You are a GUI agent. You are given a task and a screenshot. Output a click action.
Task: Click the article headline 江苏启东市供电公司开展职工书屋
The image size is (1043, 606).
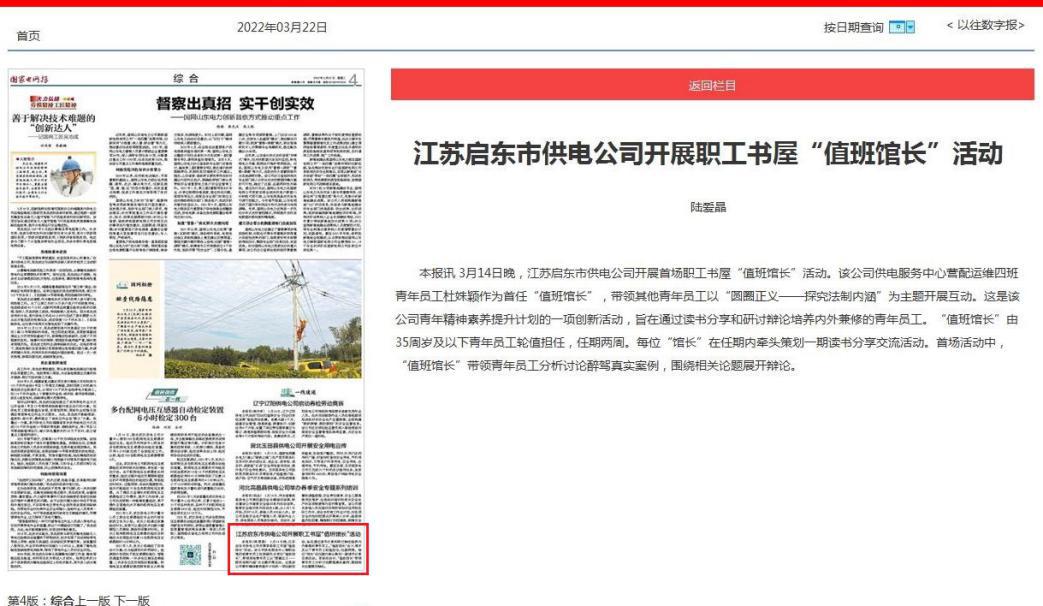[x=708, y=154]
